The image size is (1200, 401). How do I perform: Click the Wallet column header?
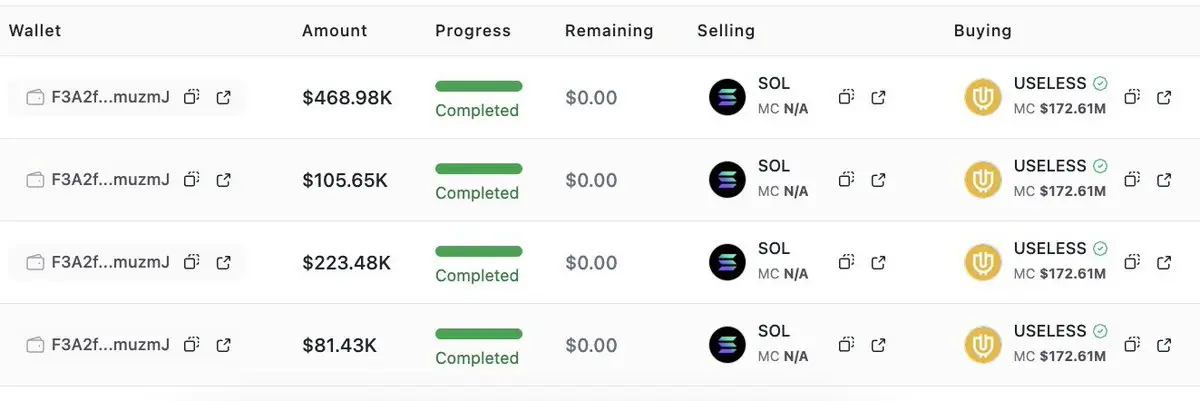click(35, 31)
